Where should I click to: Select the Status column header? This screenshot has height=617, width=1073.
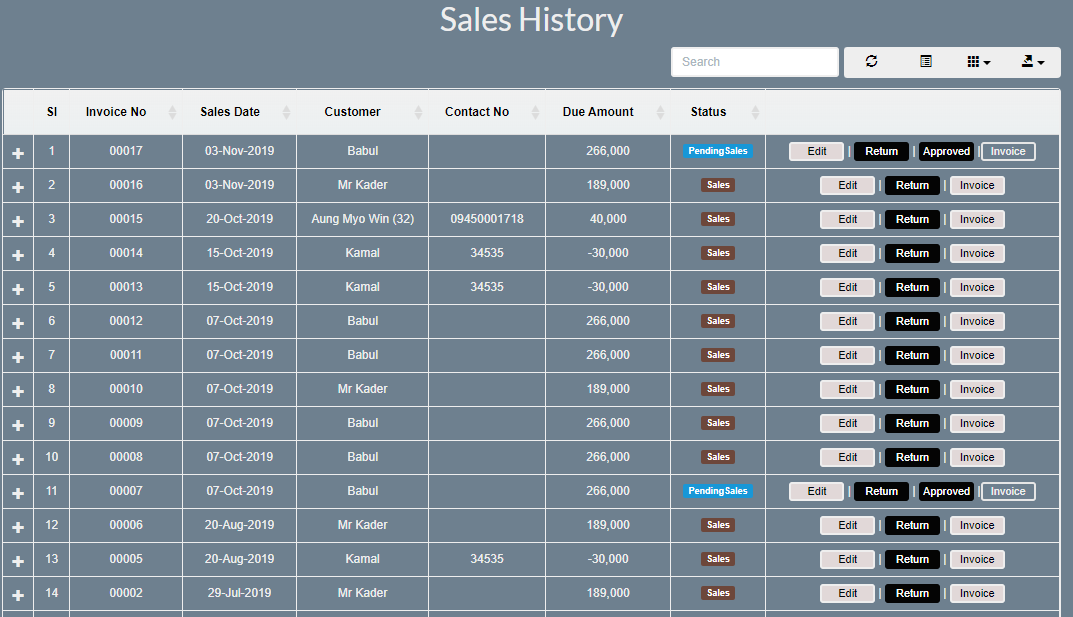tap(707, 111)
